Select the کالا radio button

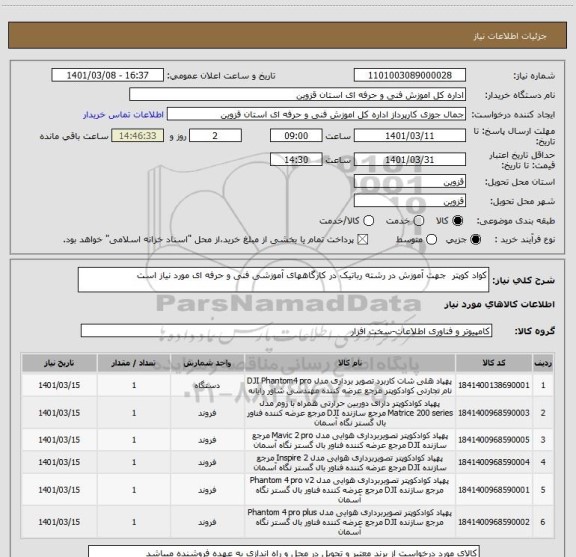(x=458, y=221)
